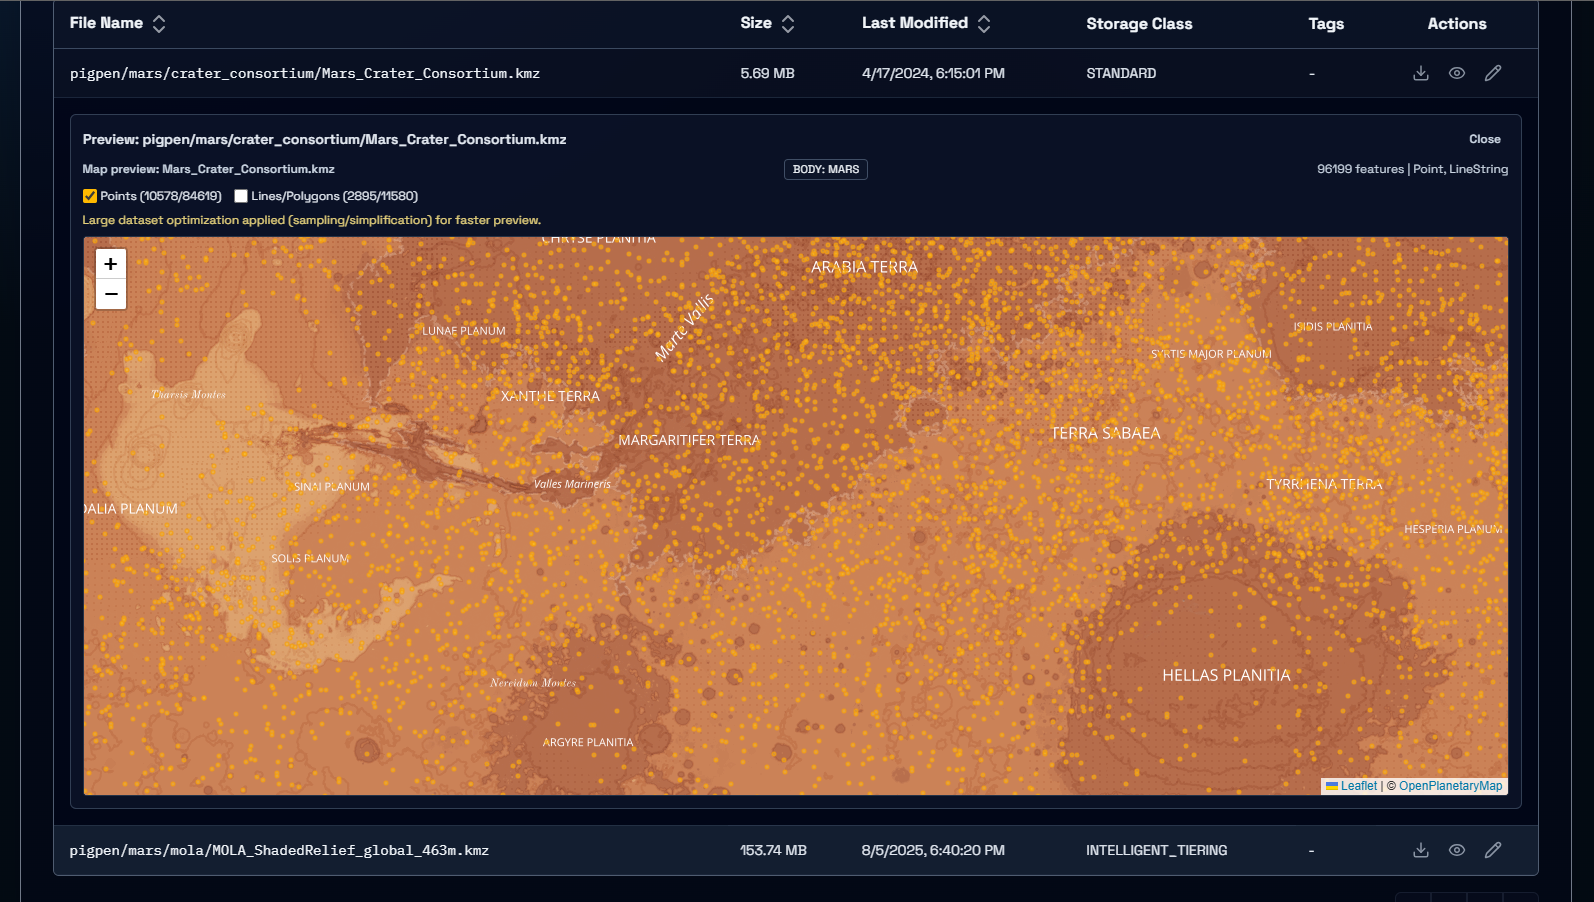Zoom out on the Mars map
This screenshot has height=902, width=1594.
click(x=111, y=294)
